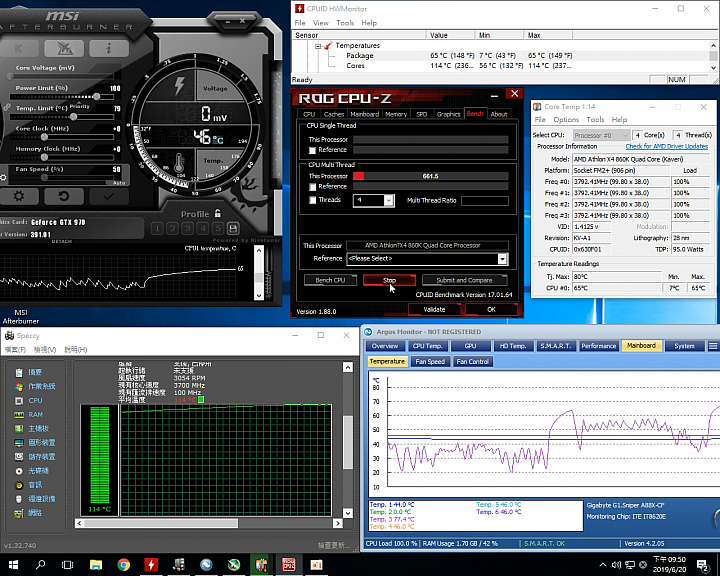Open Core Temp Options menu
This screenshot has width=720, height=576.
click(566, 119)
